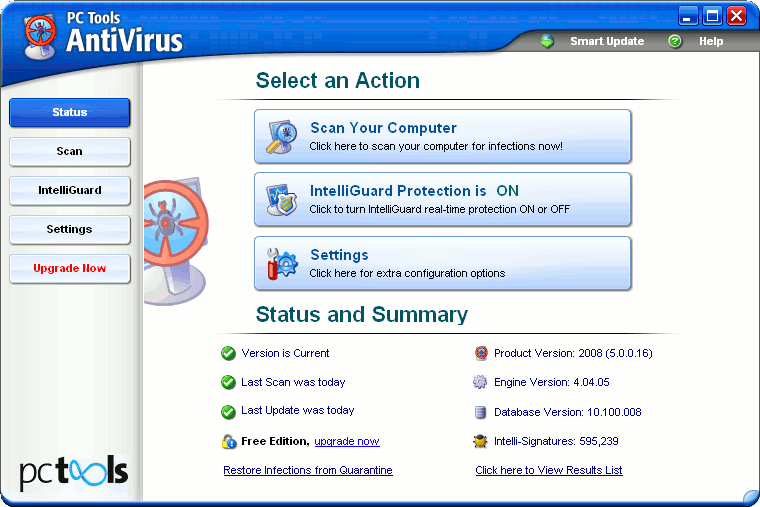Click the Free Edition lock icon
Viewport: 760px width, 507px height.
229,441
